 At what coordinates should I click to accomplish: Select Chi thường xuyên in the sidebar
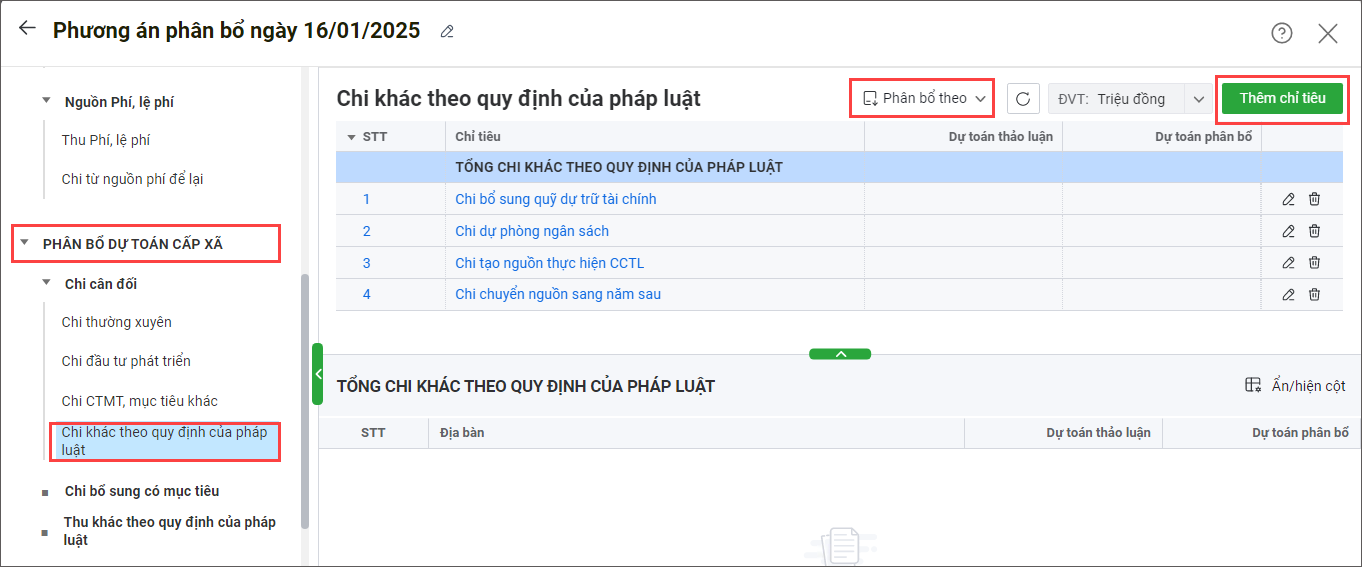pyautogui.click(x=117, y=322)
